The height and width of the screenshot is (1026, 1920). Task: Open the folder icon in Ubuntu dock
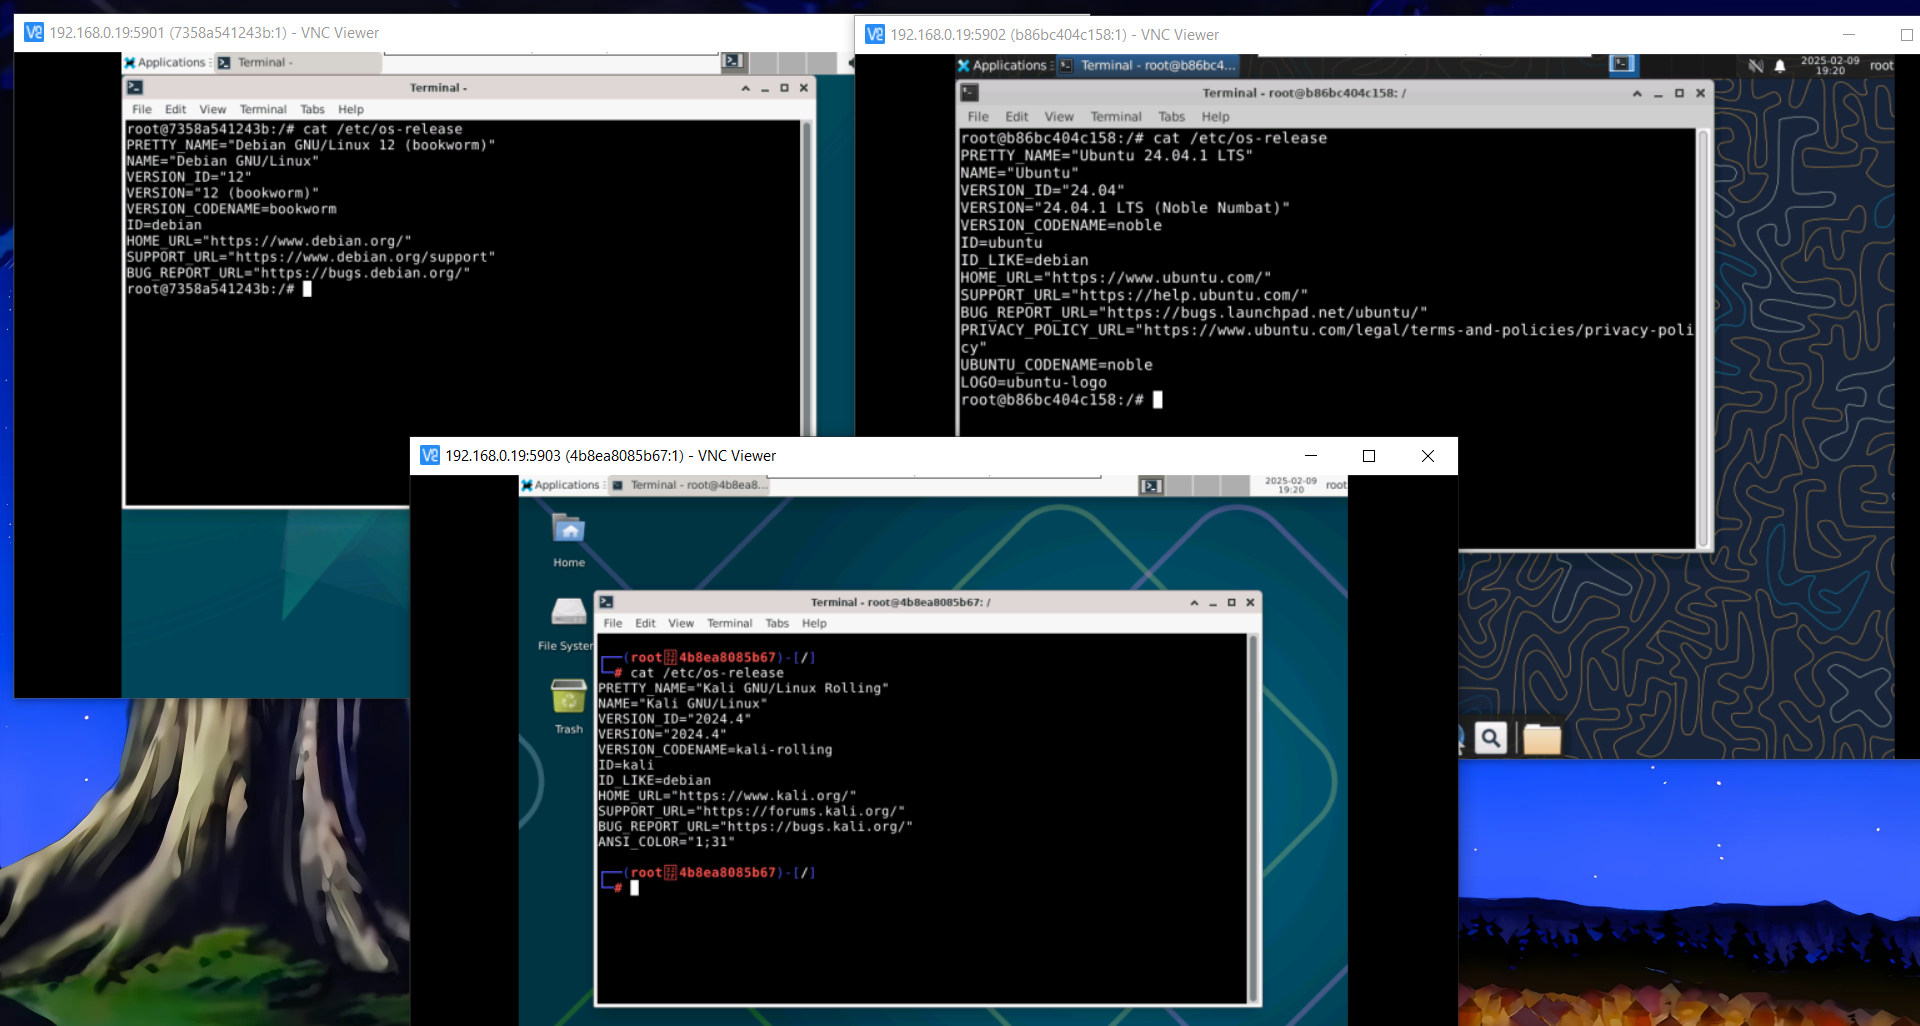tap(1541, 739)
